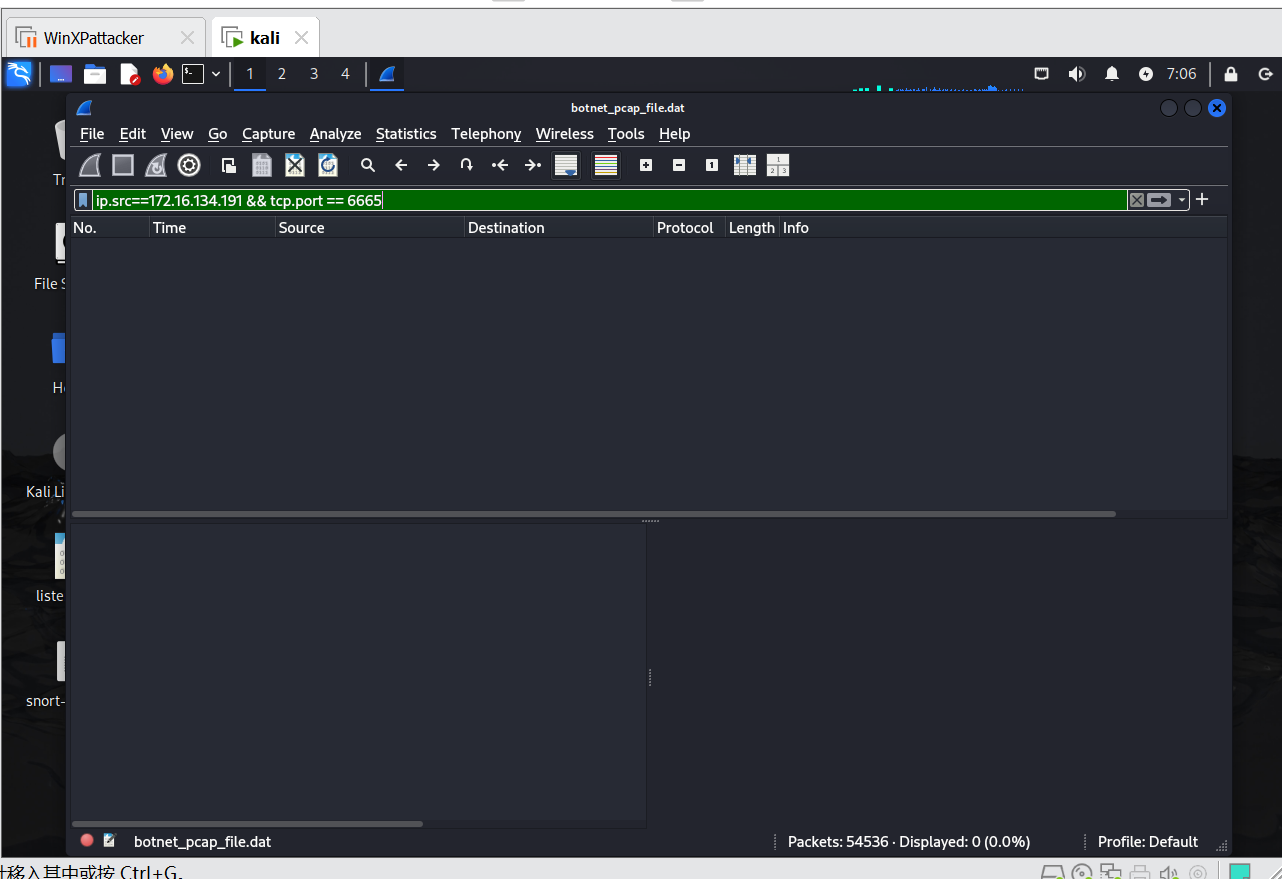The image size is (1282, 879).
Task: Apply the display filter with the arrow button
Action: (1159, 200)
